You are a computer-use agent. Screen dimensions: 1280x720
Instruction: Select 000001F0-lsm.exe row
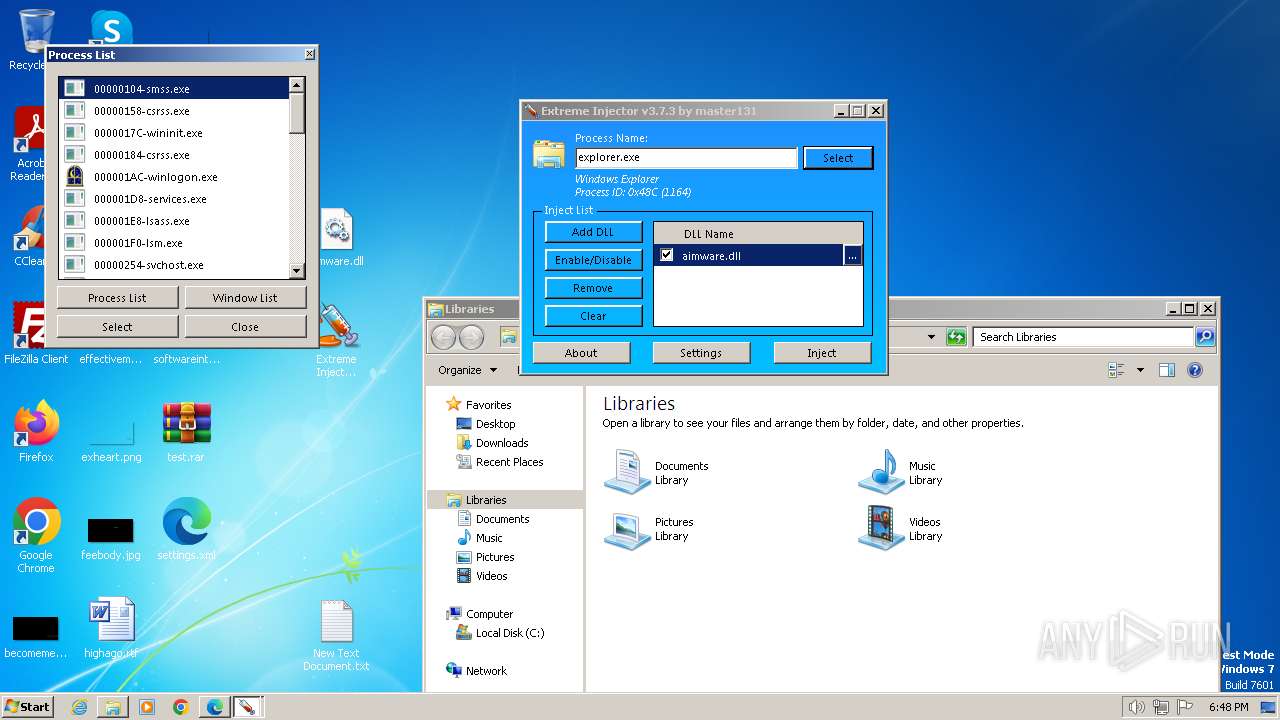(x=174, y=243)
